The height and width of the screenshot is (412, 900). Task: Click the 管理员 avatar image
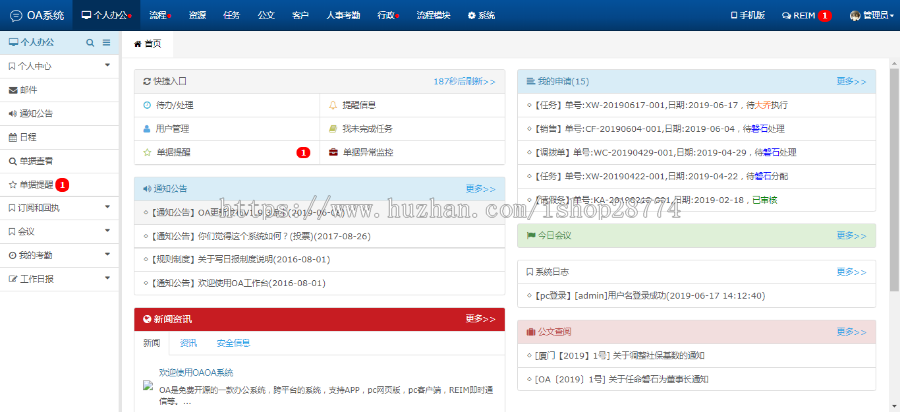click(855, 15)
